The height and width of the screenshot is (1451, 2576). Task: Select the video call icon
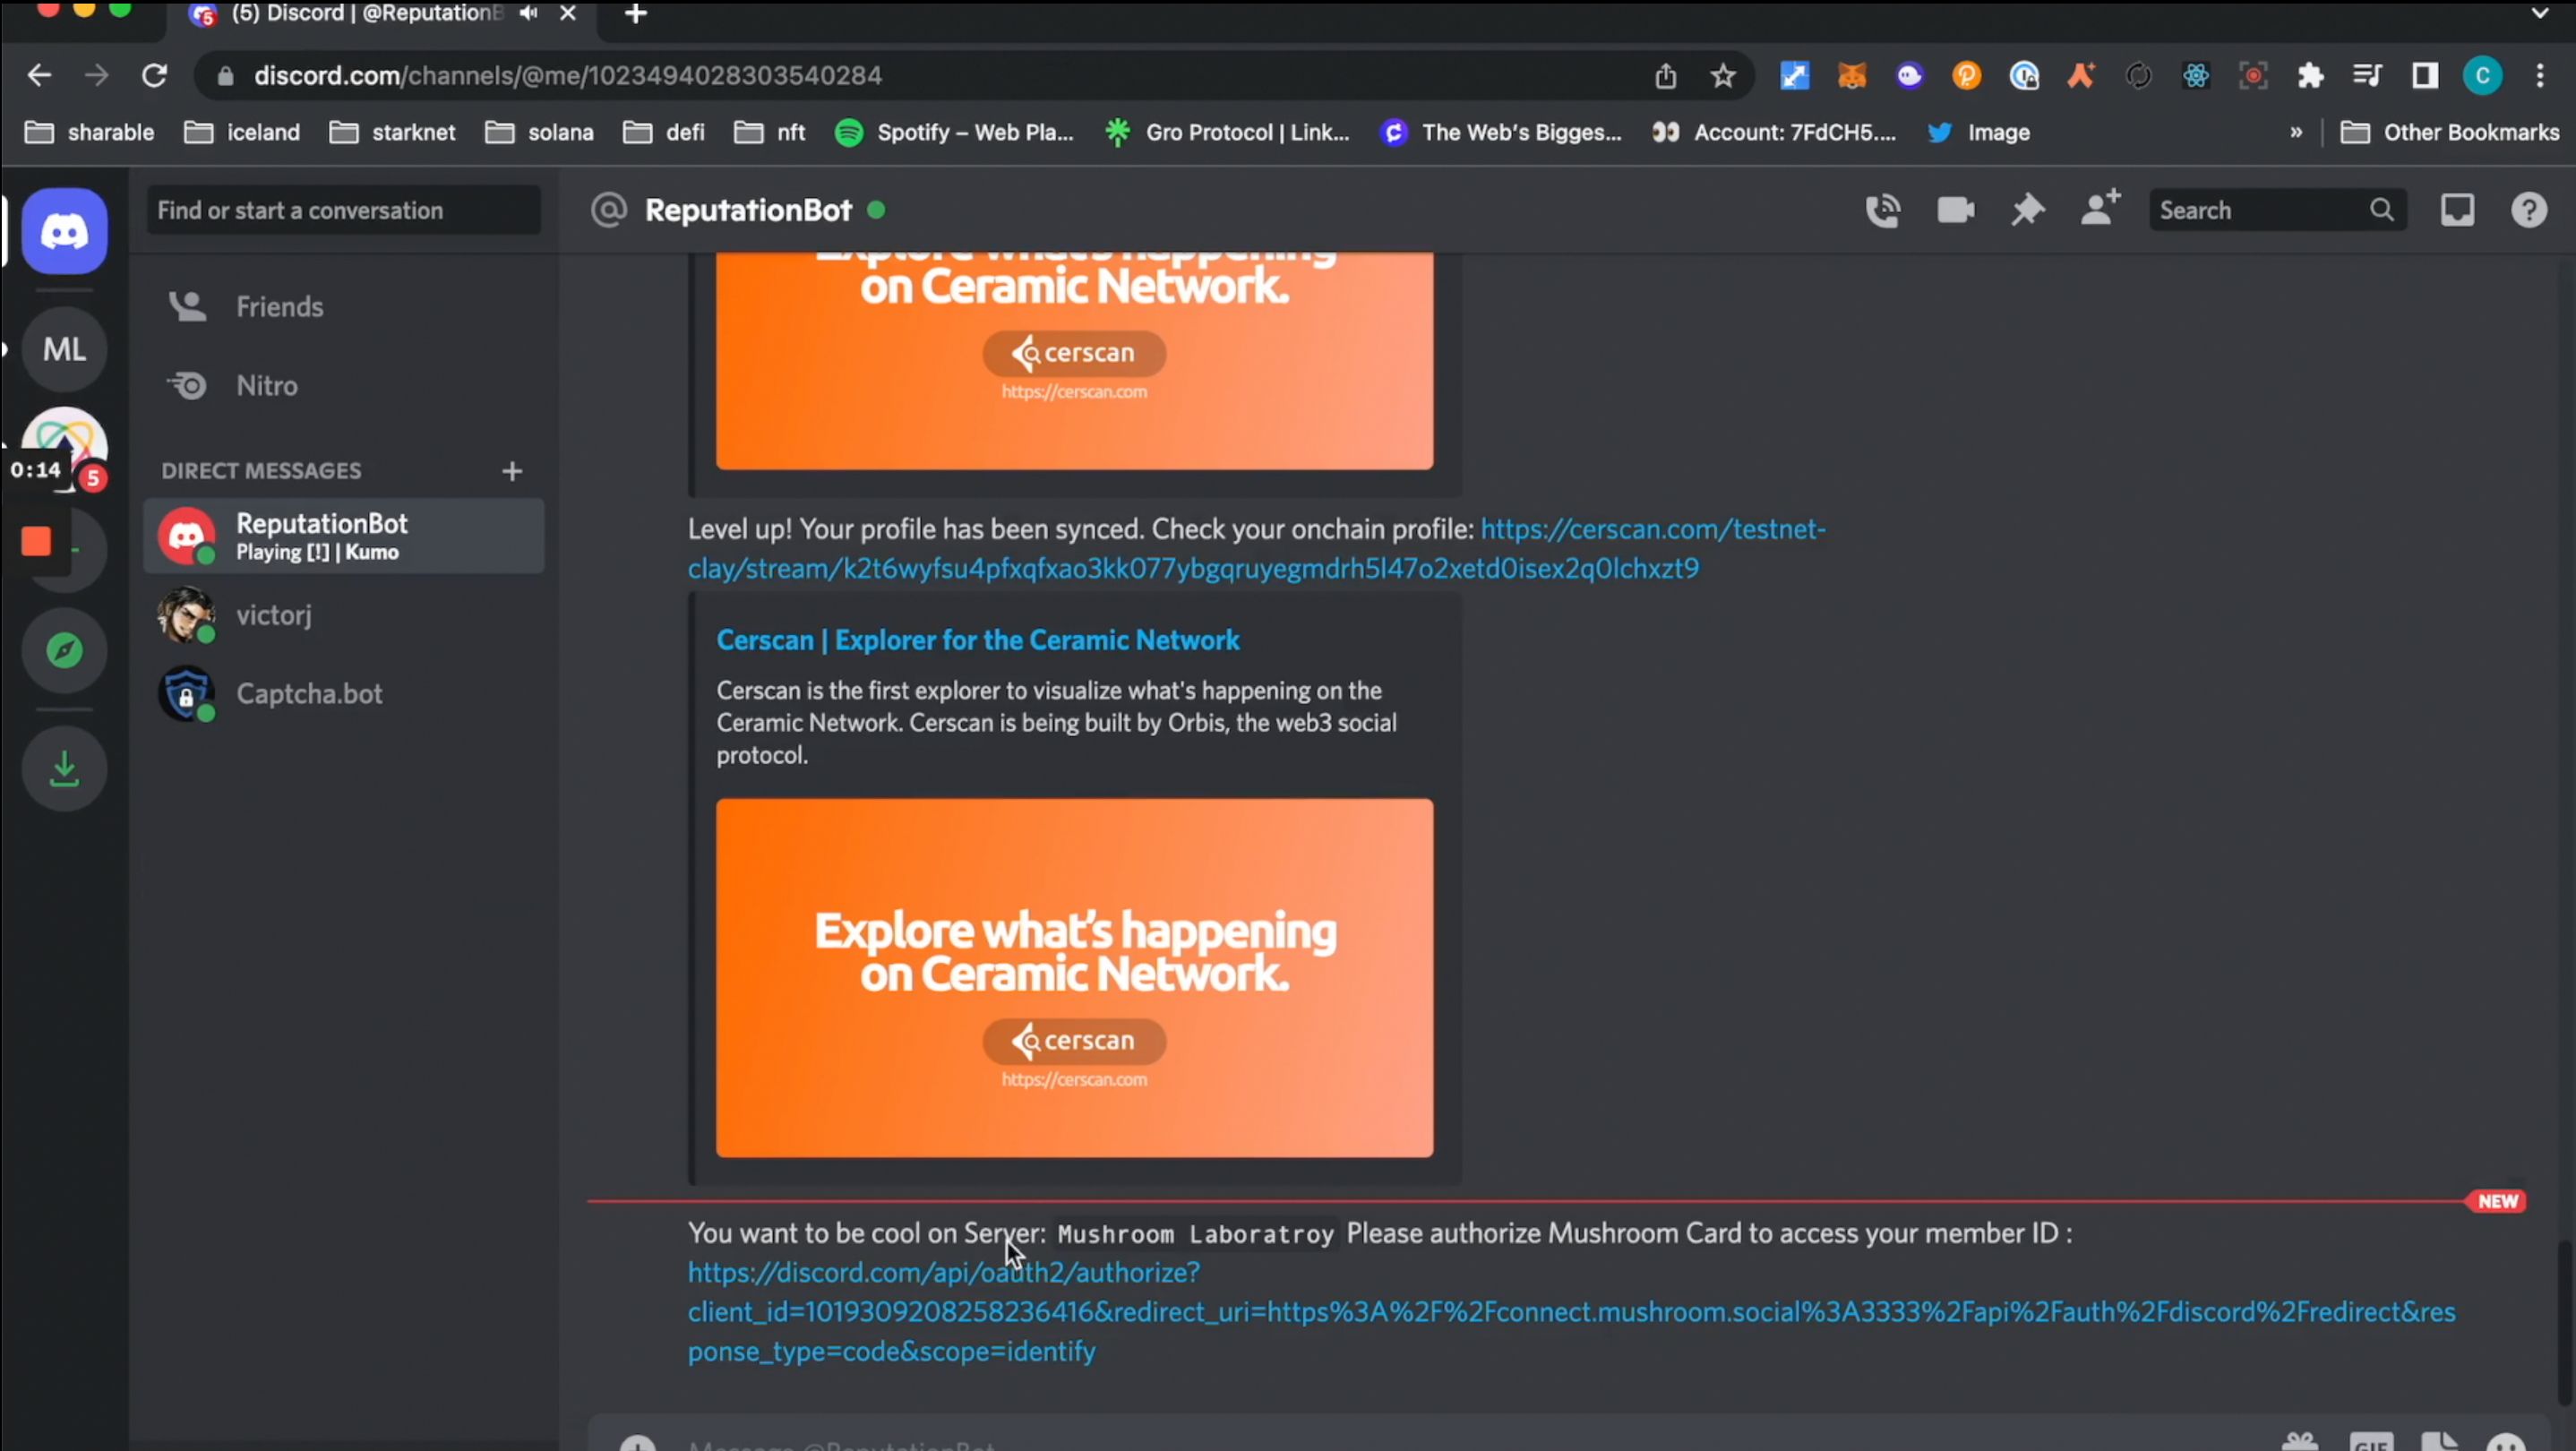(x=1955, y=209)
